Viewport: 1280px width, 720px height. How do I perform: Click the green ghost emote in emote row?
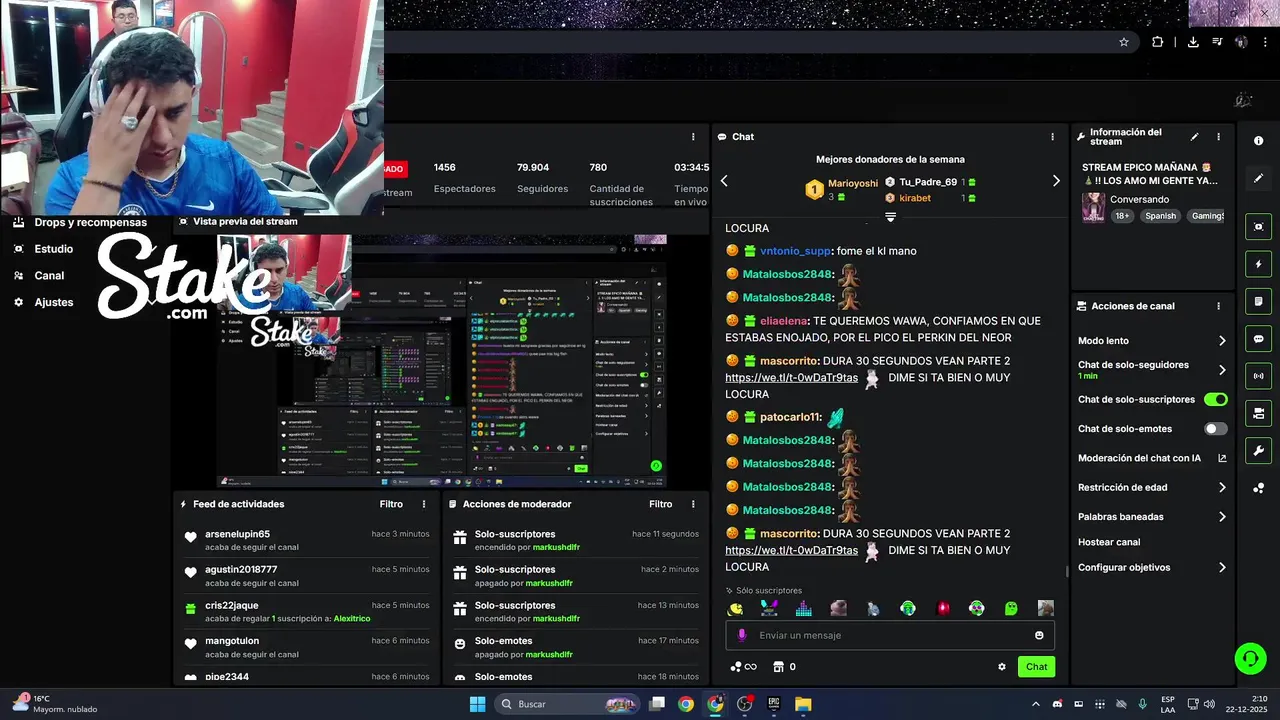point(1011,608)
